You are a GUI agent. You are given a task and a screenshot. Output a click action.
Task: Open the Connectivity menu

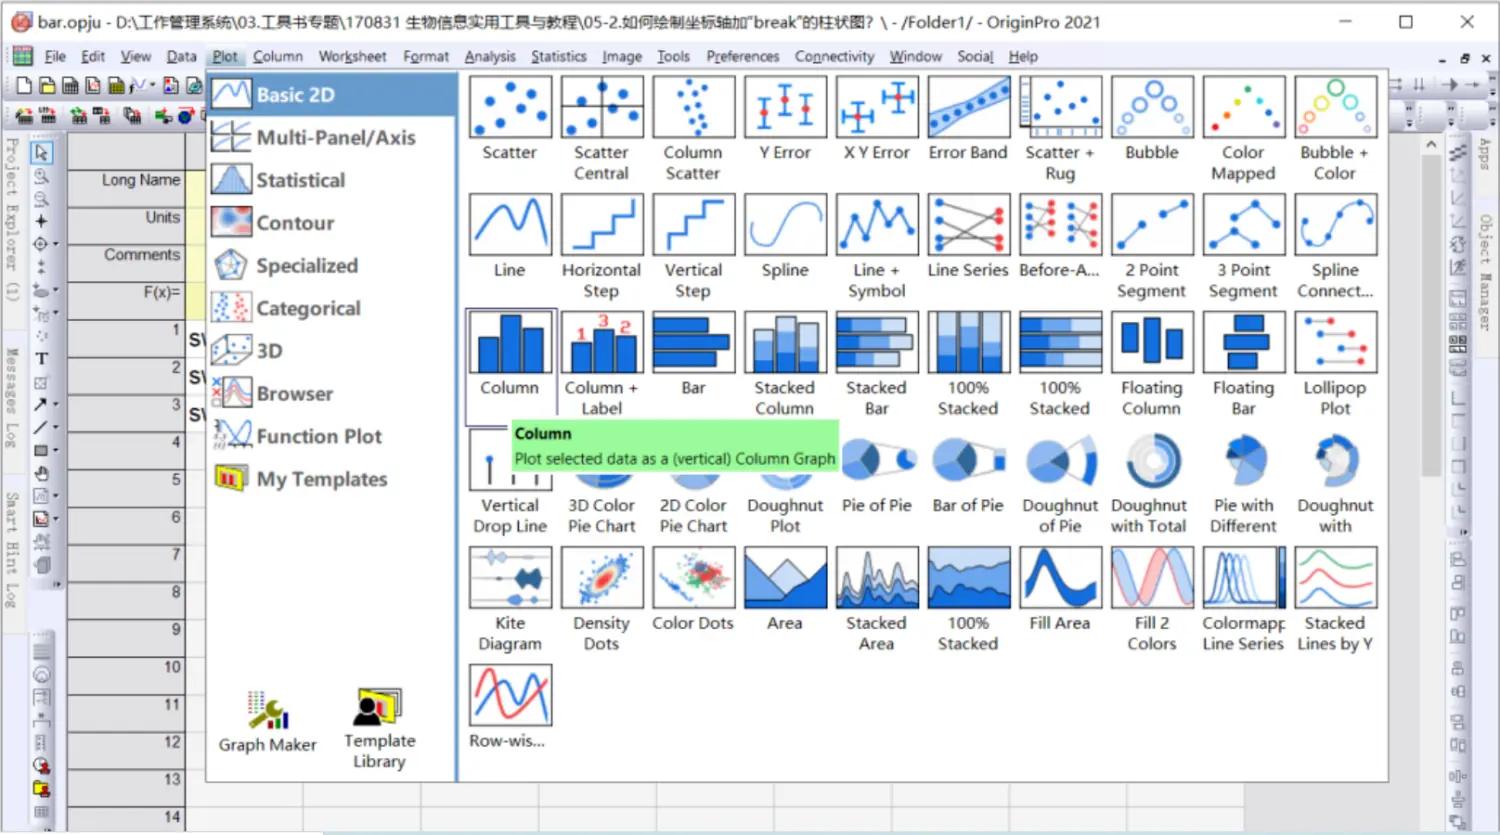pos(834,57)
